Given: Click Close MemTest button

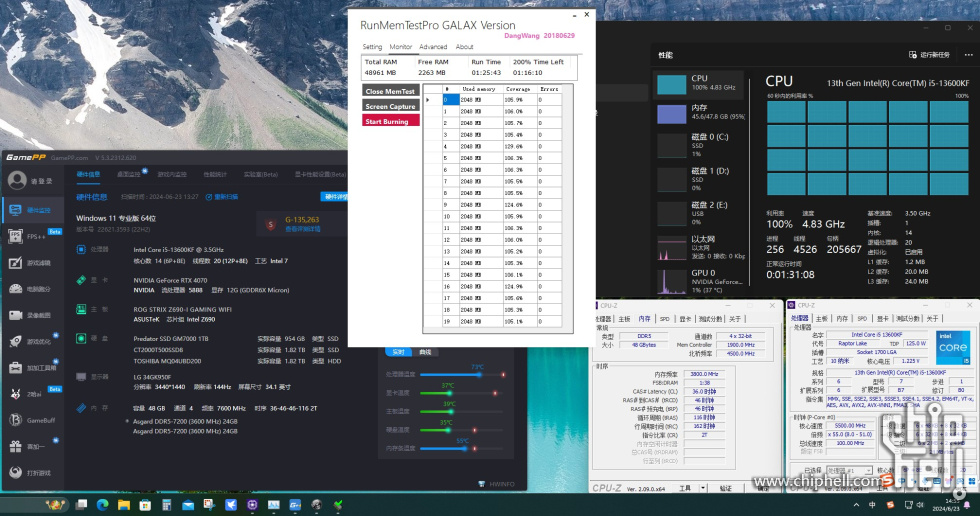Looking at the screenshot, I should tap(391, 91).
